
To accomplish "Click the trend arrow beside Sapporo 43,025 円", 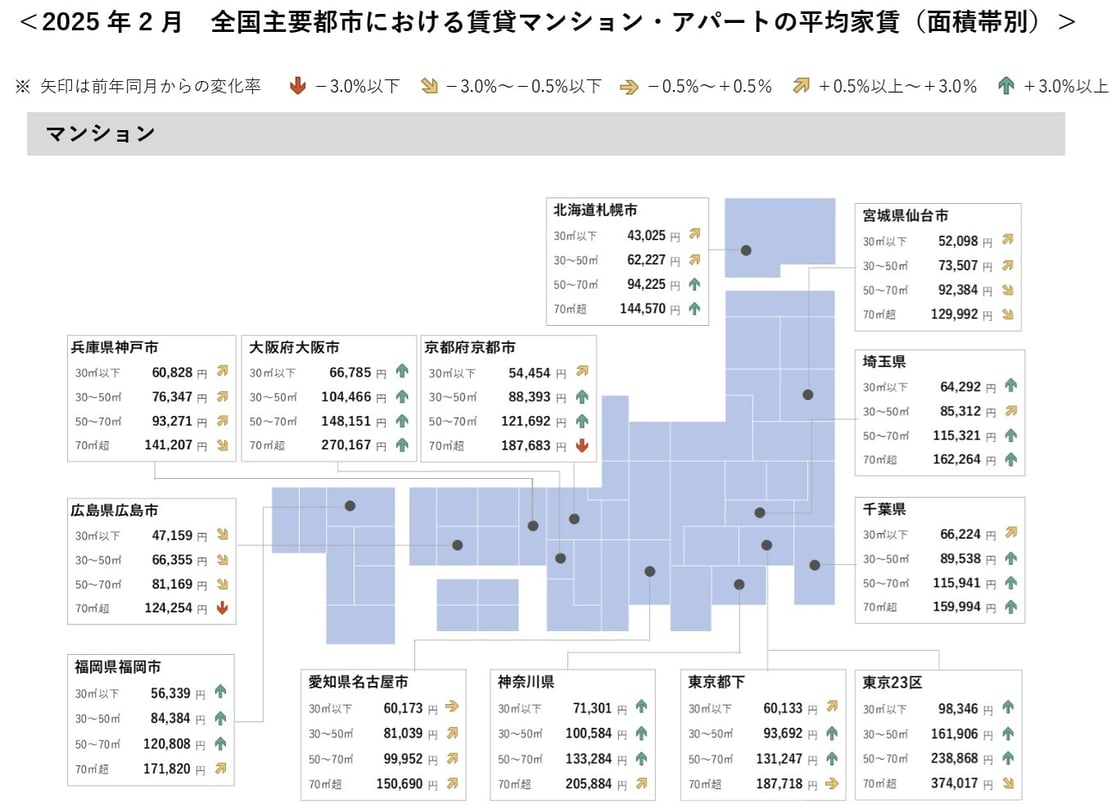I will pyautogui.click(x=694, y=234).
